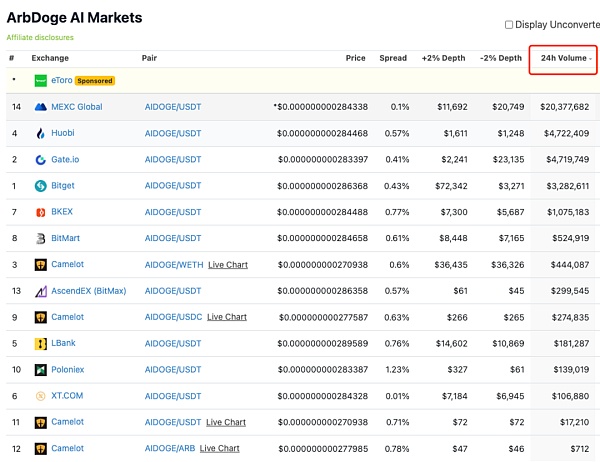Click the Huobi flame logo icon

[41, 133]
